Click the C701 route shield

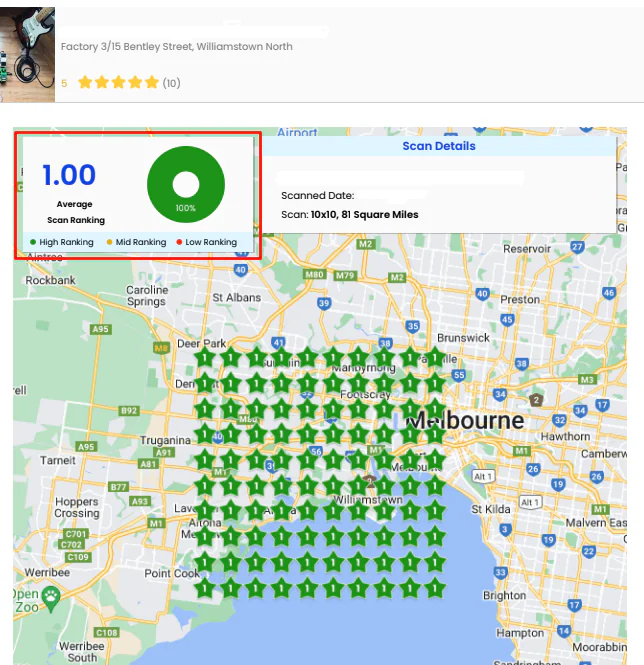[x=76, y=534]
